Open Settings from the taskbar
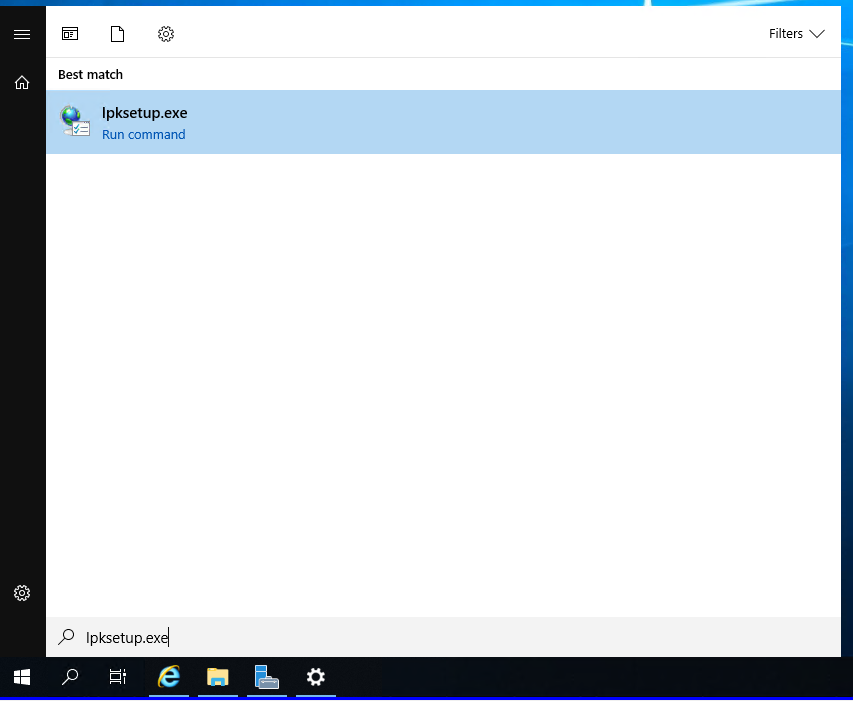This screenshot has width=853, height=701. tap(315, 677)
